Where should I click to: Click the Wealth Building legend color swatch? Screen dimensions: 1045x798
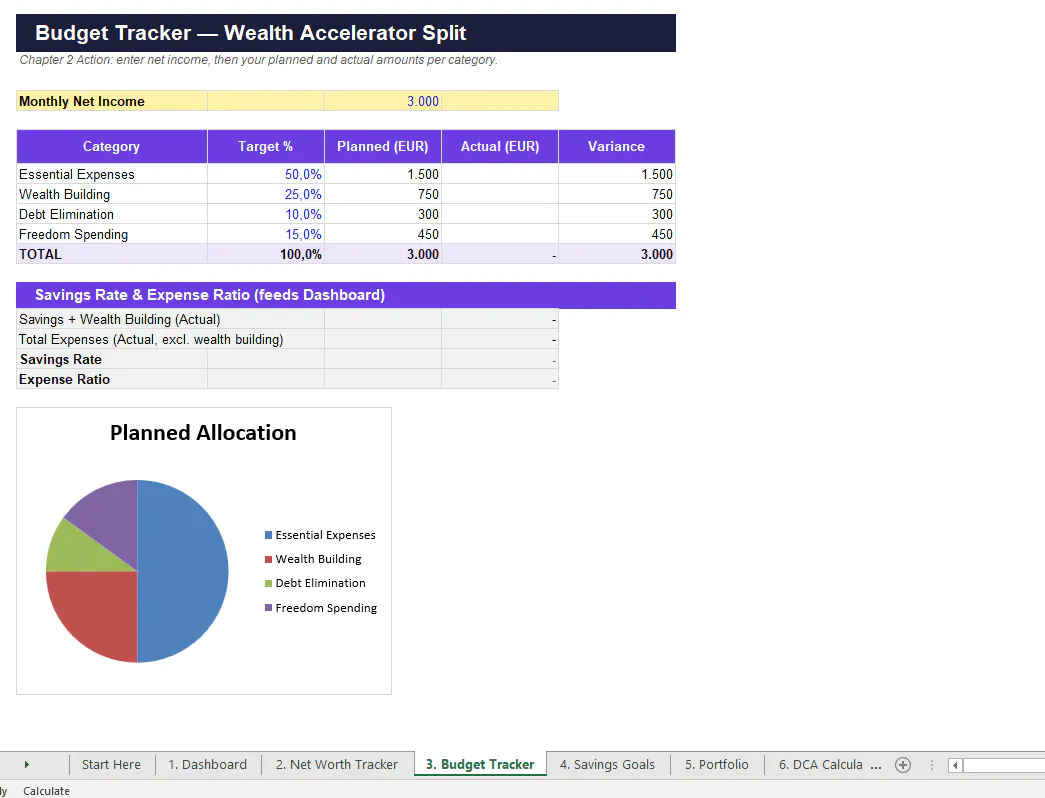(269, 559)
